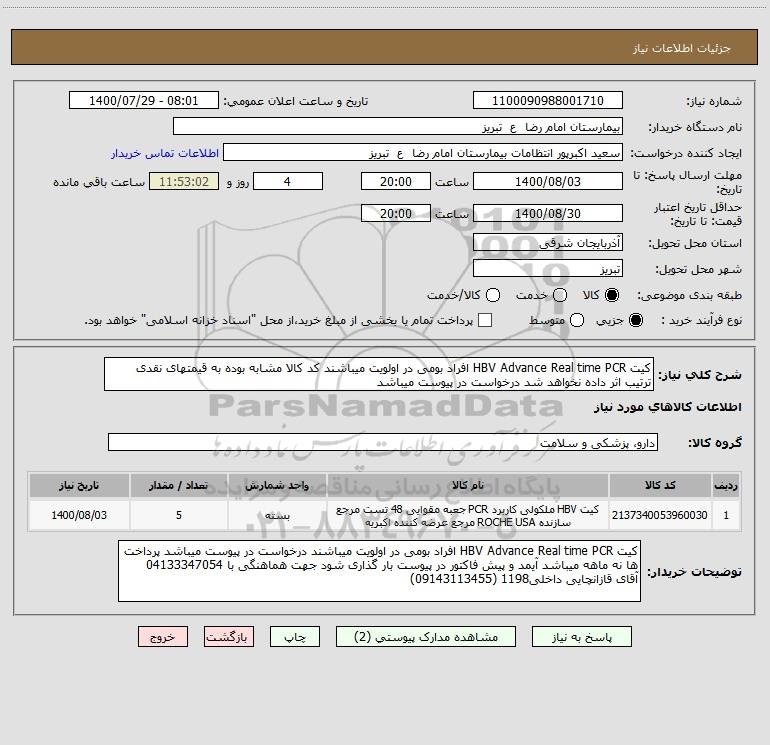Click the خروج exit button
Image resolution: width=770 pixels, height=745 pixels.
[x=163, y=636]
